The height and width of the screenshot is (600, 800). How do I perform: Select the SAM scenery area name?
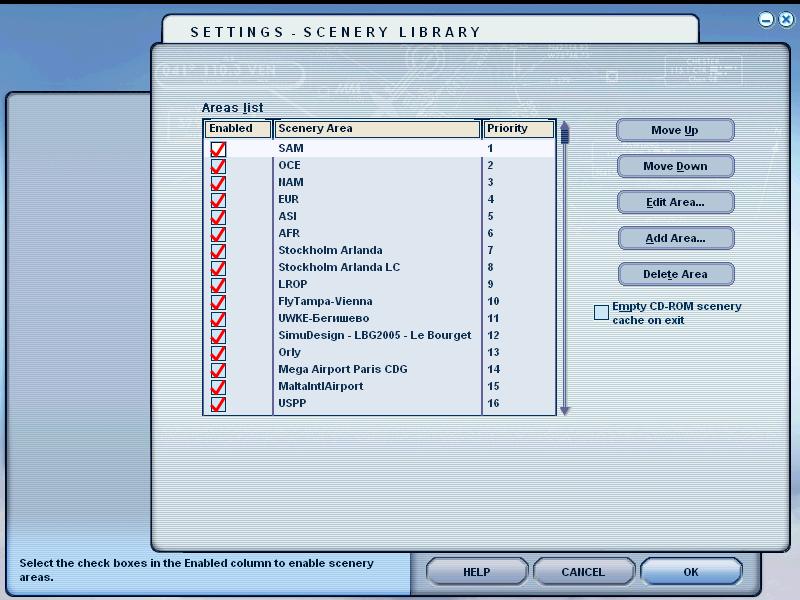coord(291,148)
